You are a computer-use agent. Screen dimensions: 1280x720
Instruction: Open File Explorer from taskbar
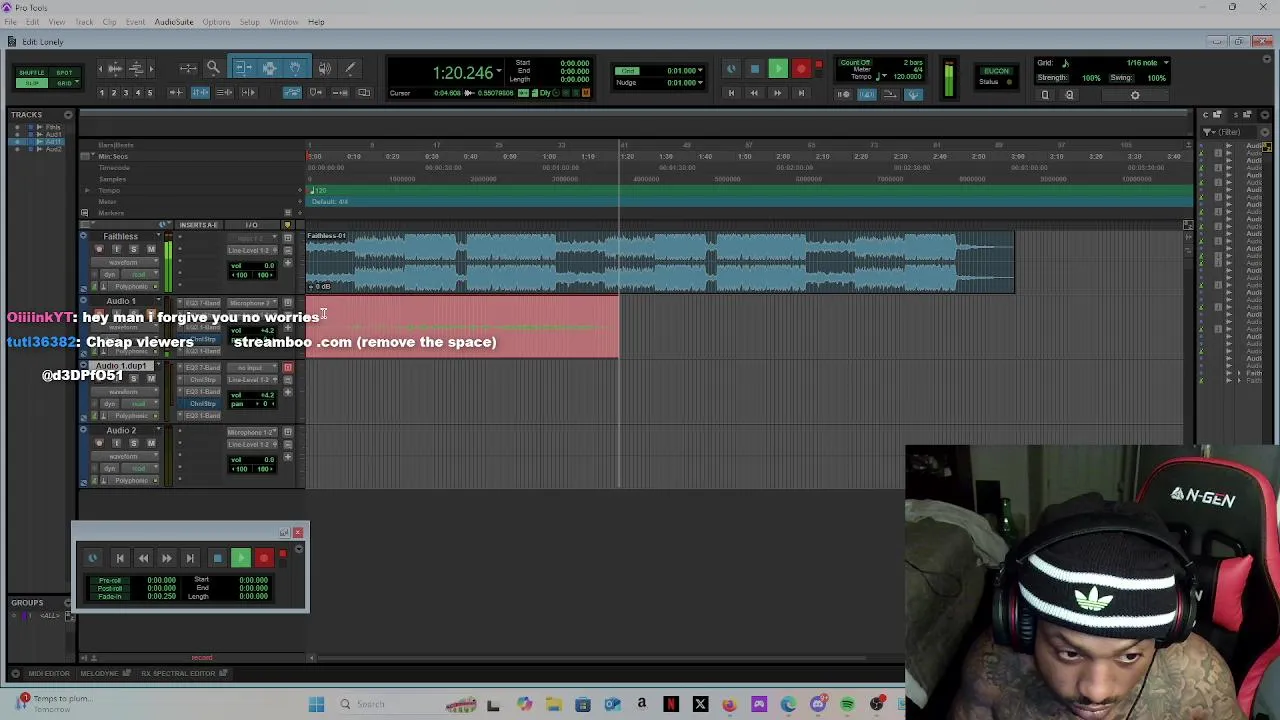pyautogui.click(x=553, y=704)
